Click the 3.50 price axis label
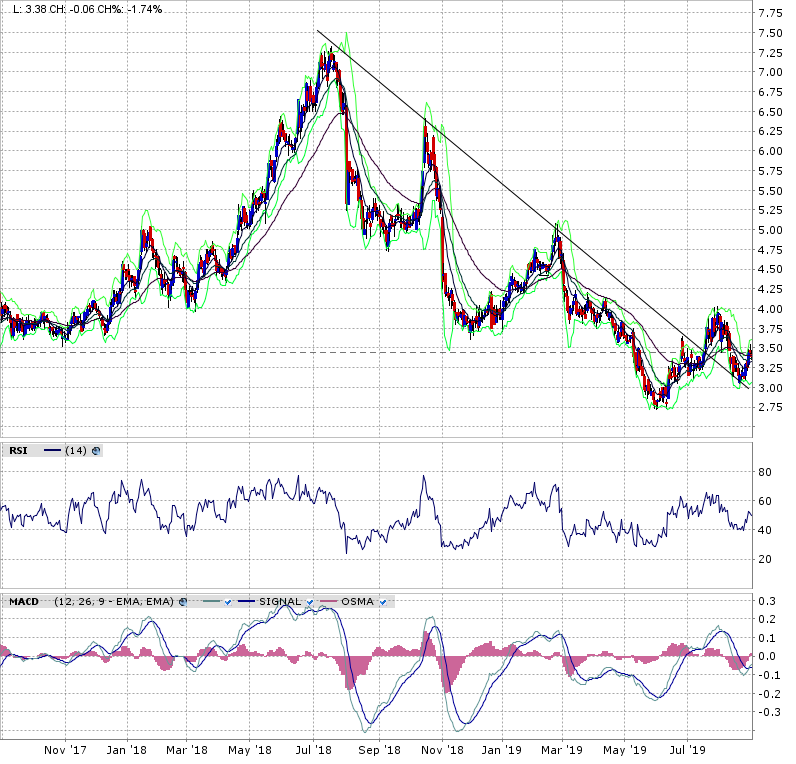796x764 pixels. [770, 348]
